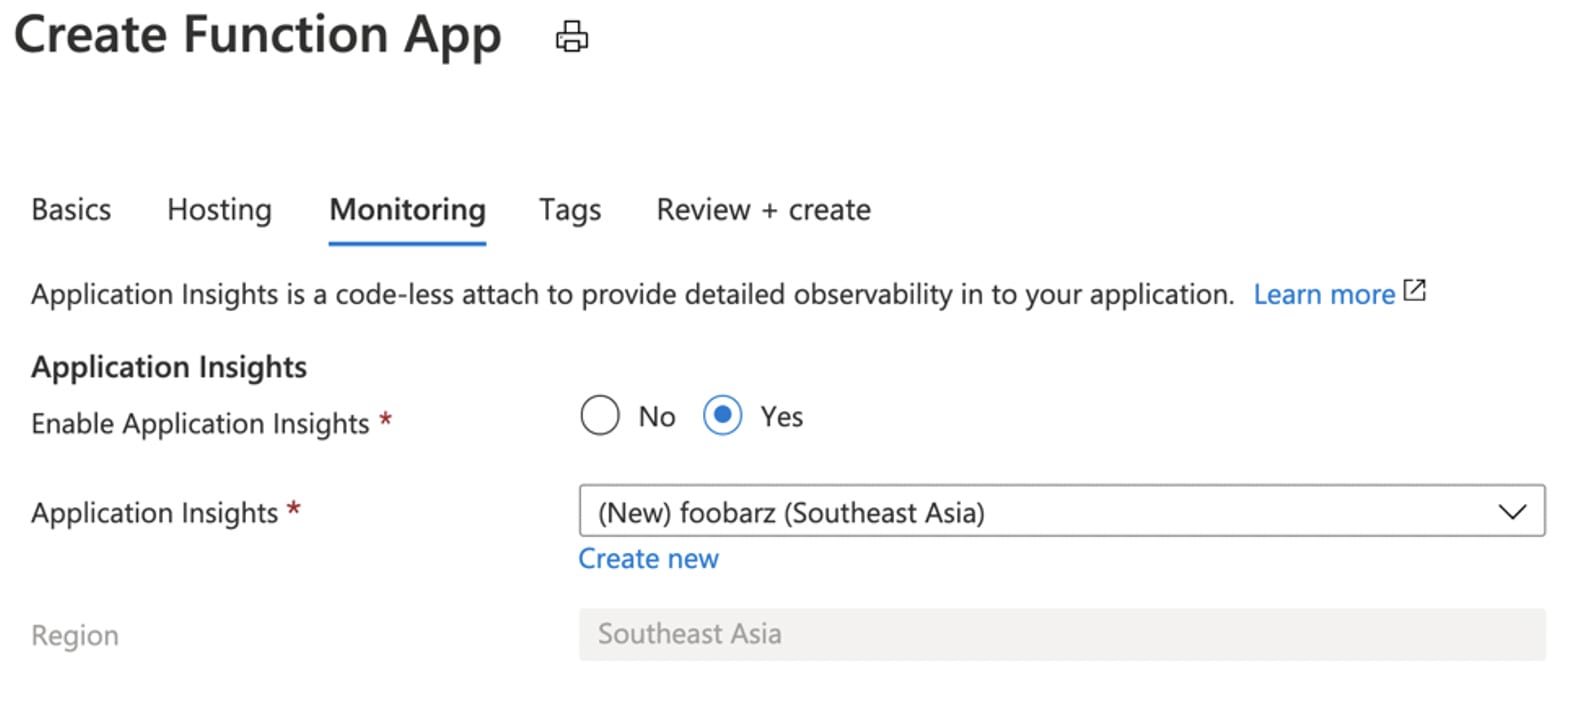Click the print icon beside Create Function App
Viewport: 1574px width, 702px height.
[572, 36]
